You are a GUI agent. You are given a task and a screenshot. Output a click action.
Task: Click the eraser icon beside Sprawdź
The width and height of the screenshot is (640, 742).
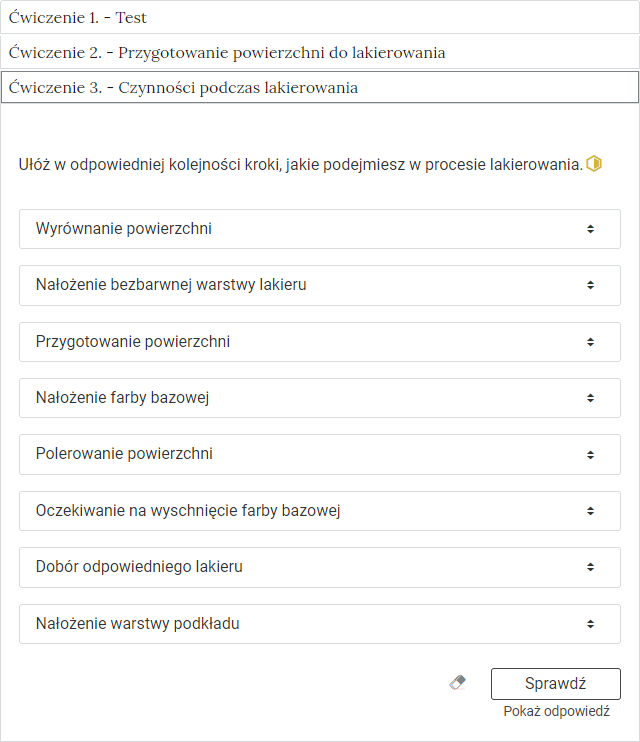click(458, 683)
